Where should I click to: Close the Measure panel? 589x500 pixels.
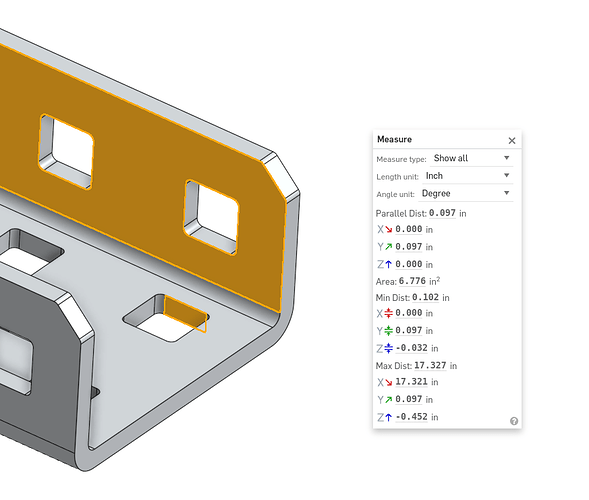pyautogui.click(x=512, y=140)
